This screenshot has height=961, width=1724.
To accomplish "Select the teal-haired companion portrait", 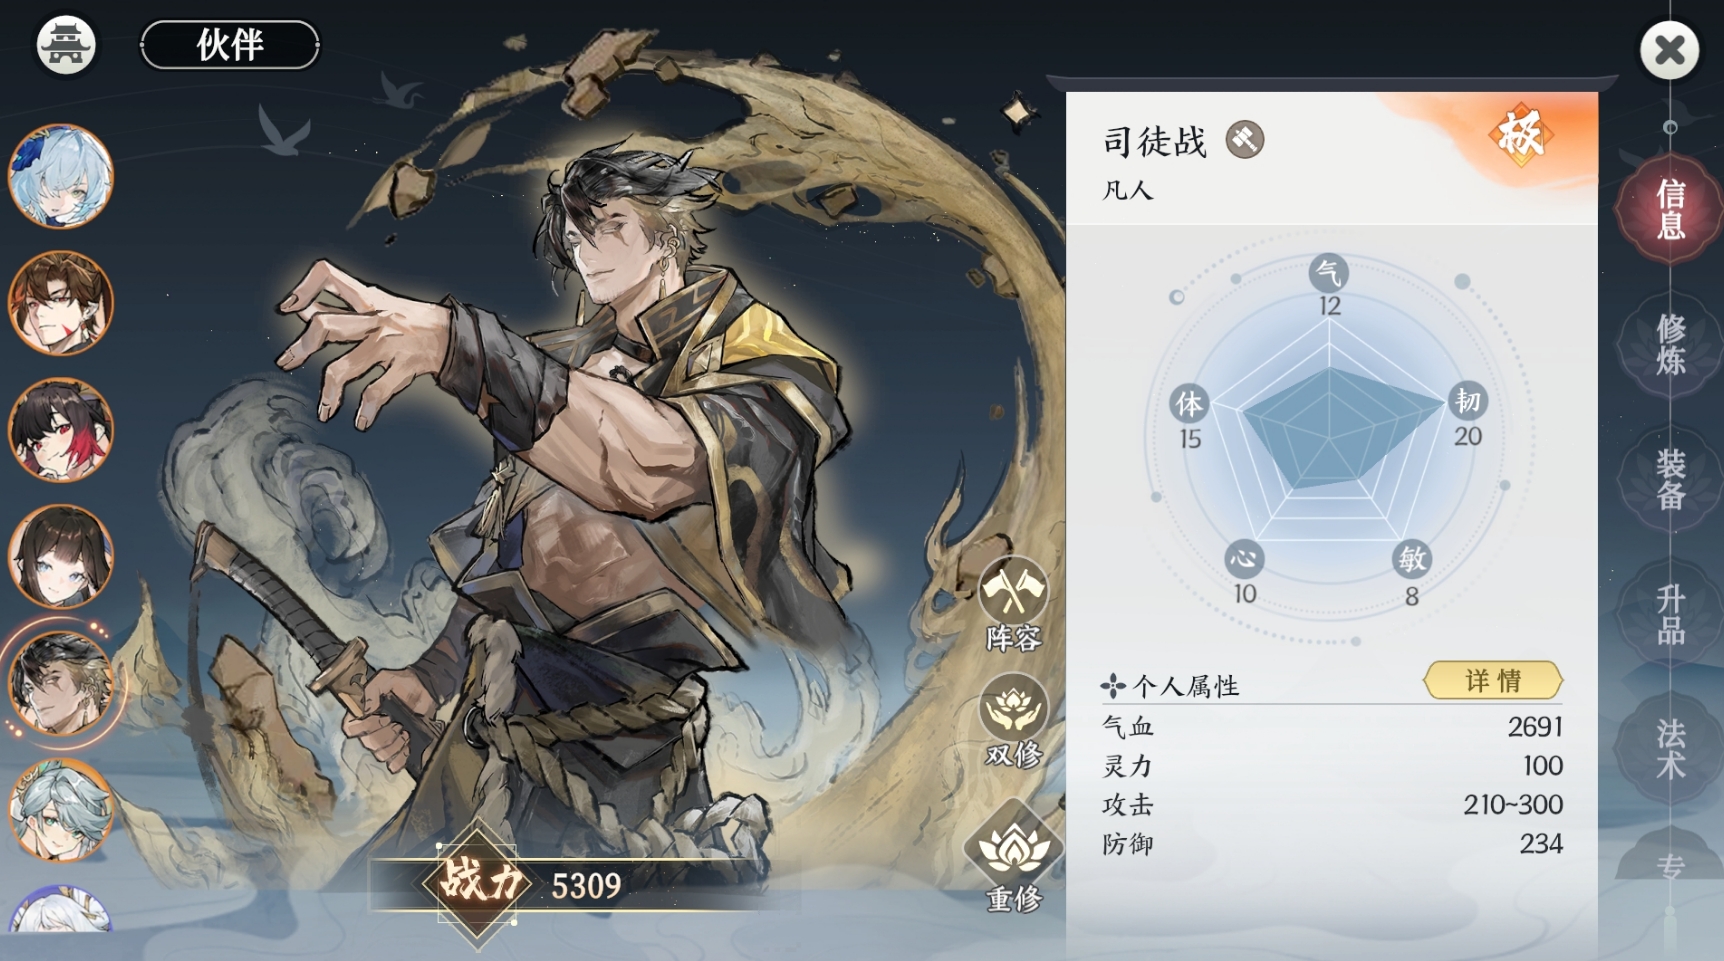I will point(61,810).
